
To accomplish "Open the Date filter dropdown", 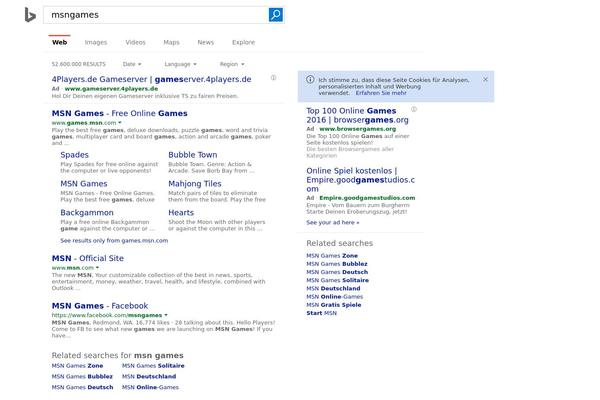I will pyautogui.click(x=132, y=64).
